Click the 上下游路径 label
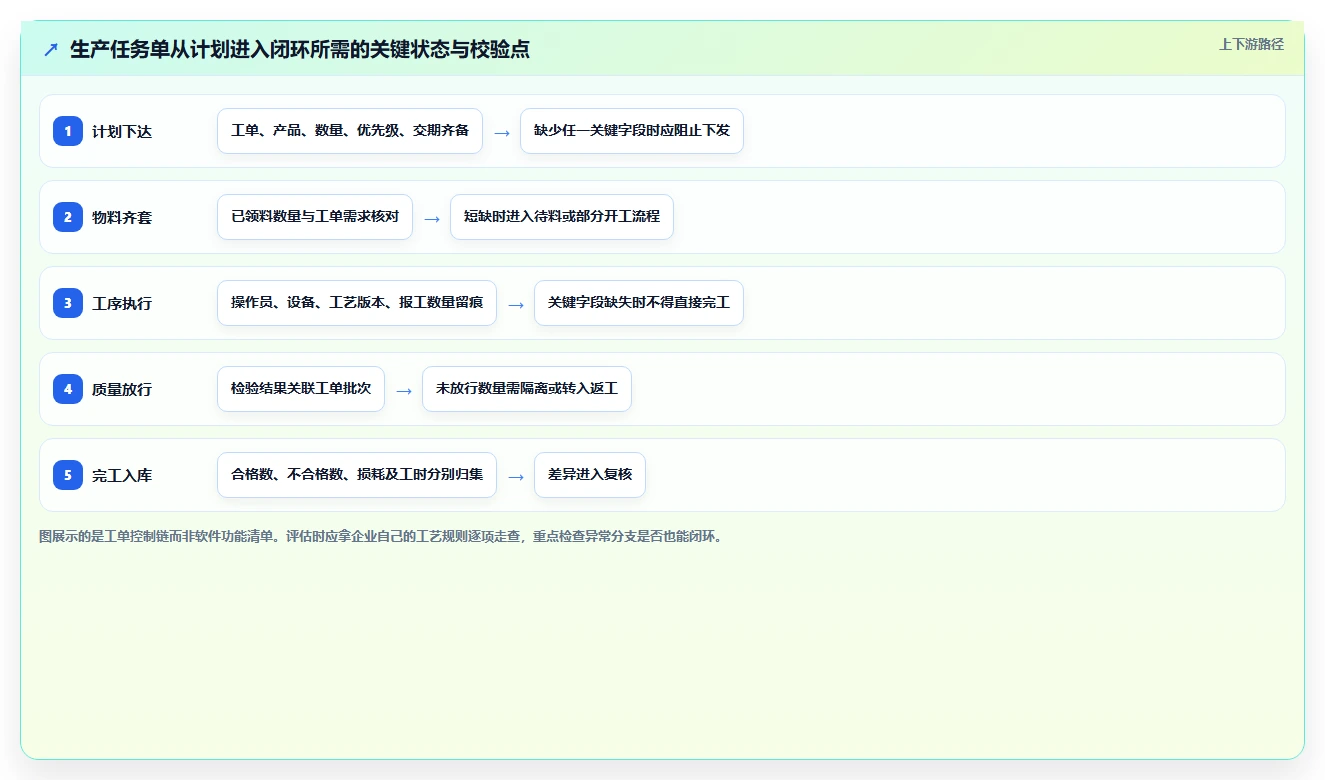 (x=1251, y=44)
